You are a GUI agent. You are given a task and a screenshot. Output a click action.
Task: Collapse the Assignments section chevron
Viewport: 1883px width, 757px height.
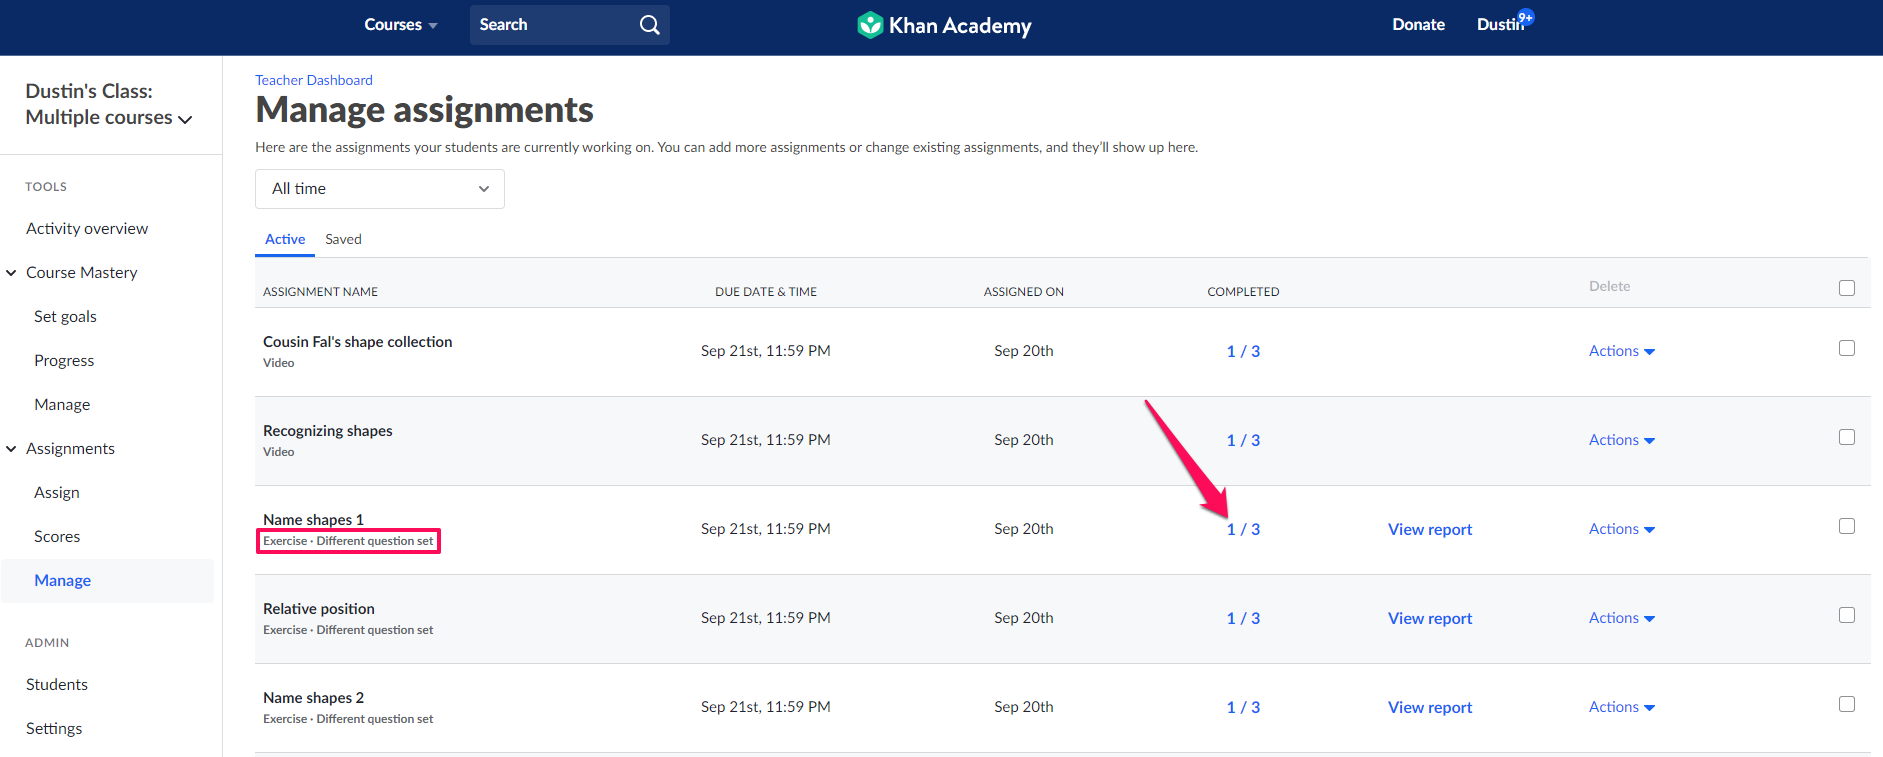click(12, 449)
